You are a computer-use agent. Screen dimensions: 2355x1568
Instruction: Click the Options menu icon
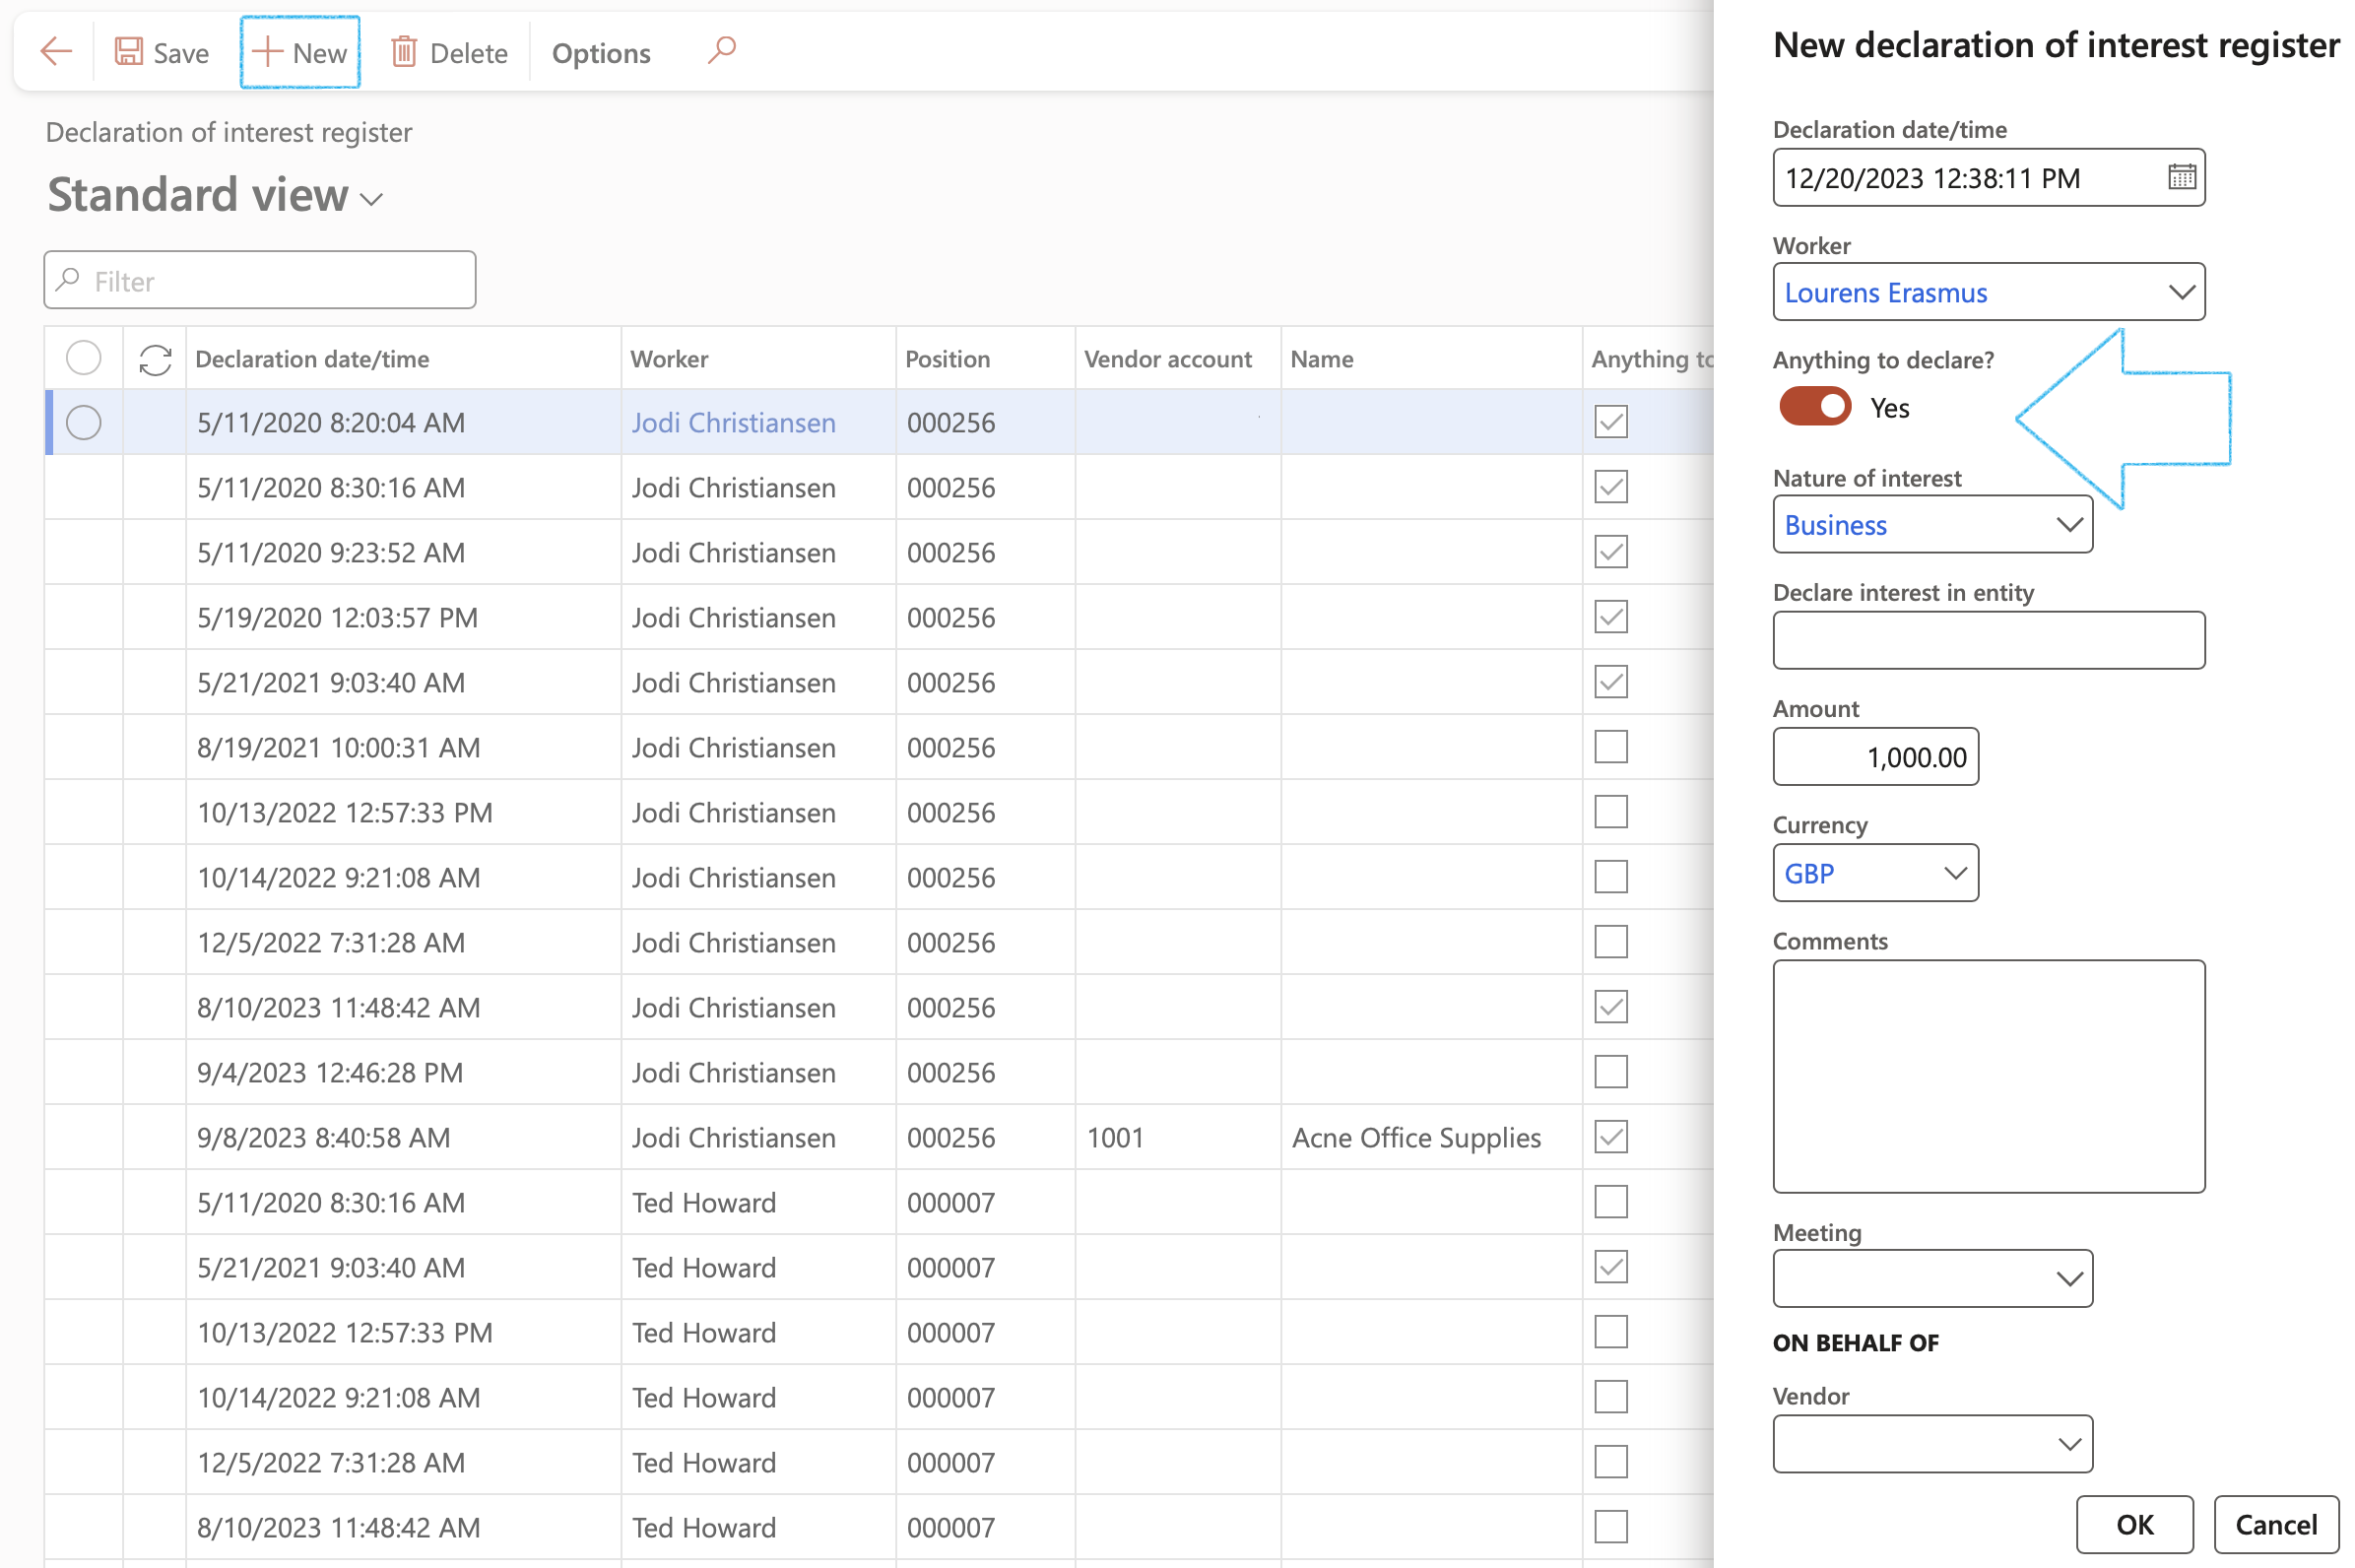point(600,51)
